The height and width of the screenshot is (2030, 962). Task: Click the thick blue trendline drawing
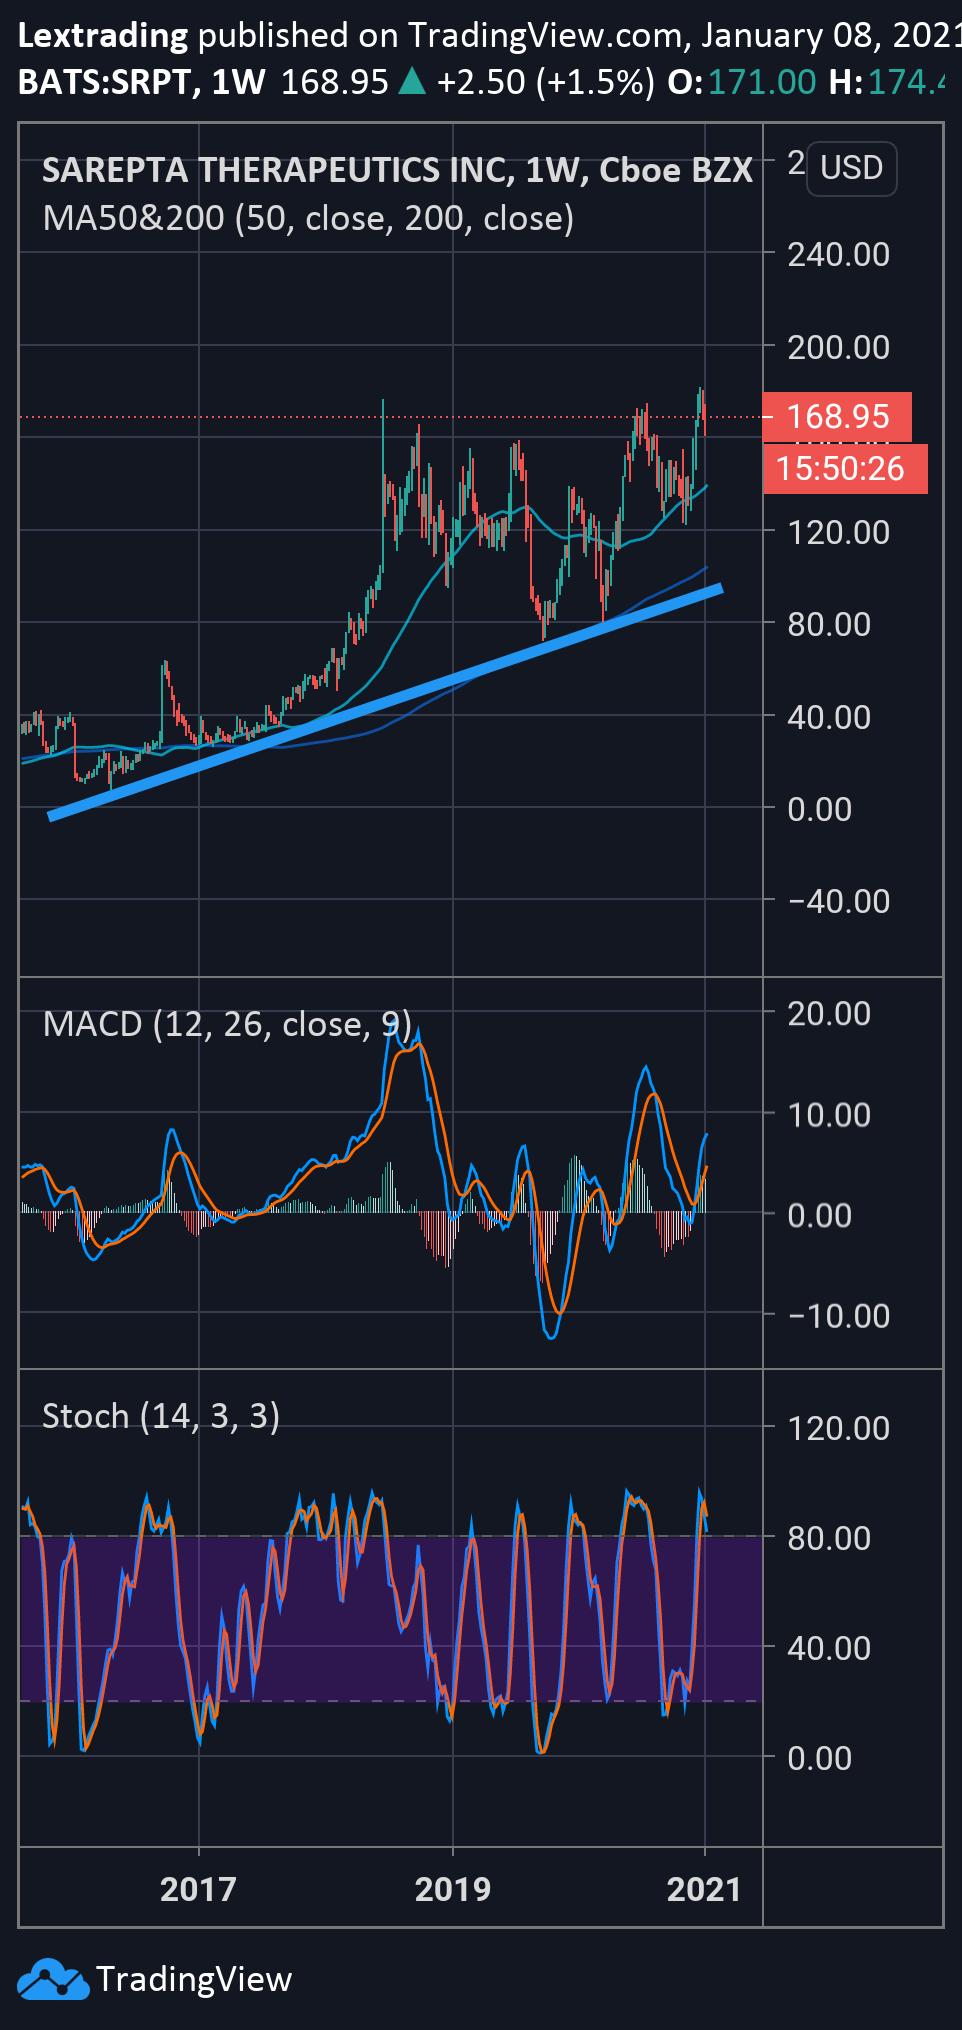(x=385, y=703)
